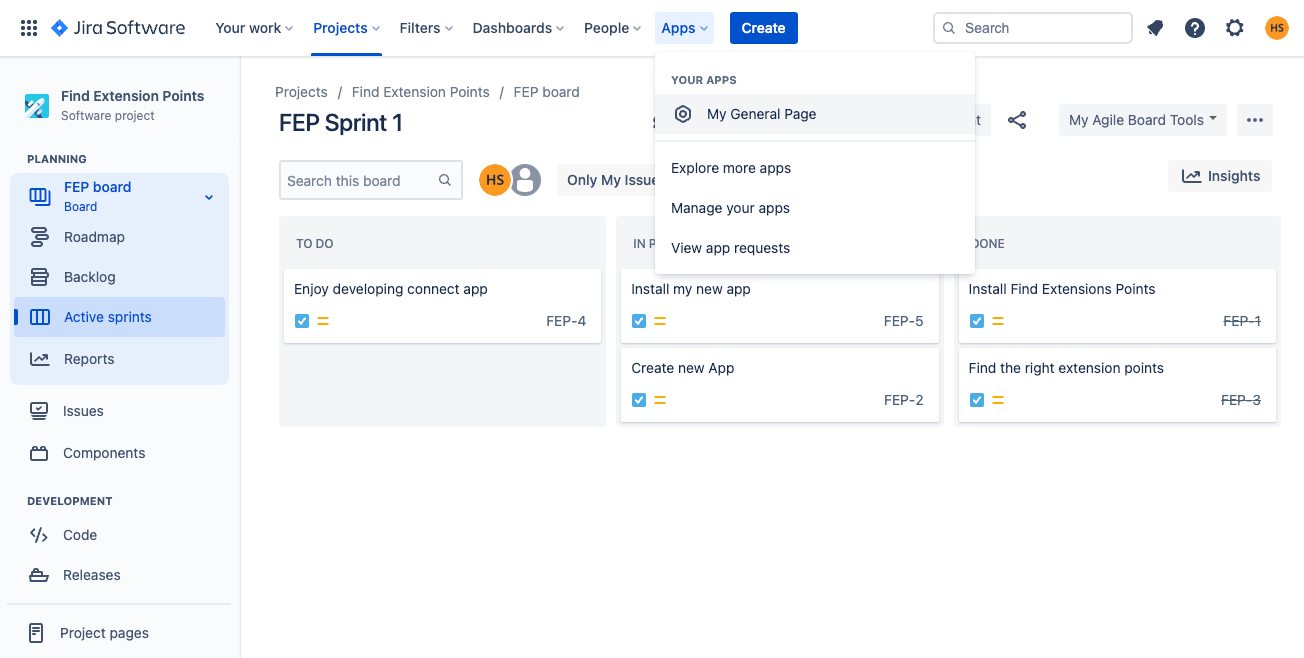The width and height of the screenshot is (1304, 658).
Task: Click the Releases ship icon in sidebar
Action: click(39, 575)
